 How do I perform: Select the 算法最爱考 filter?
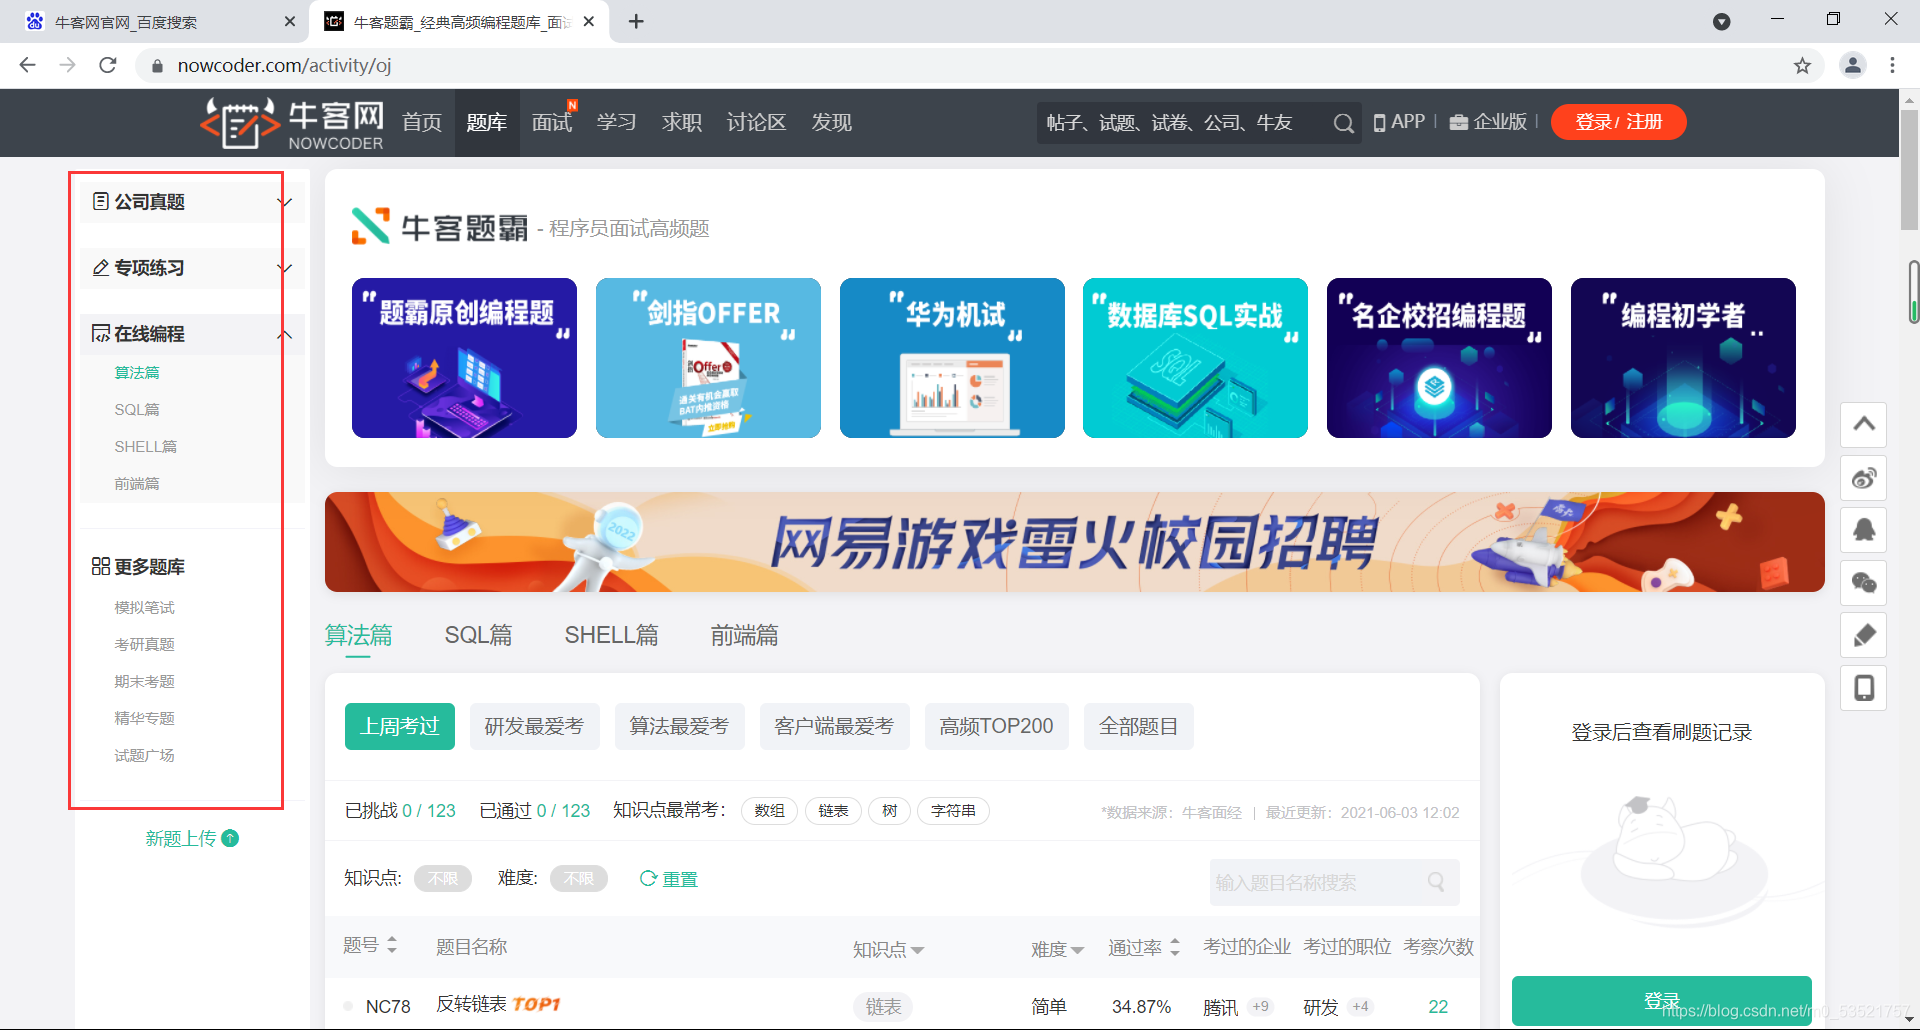[679, 726]
